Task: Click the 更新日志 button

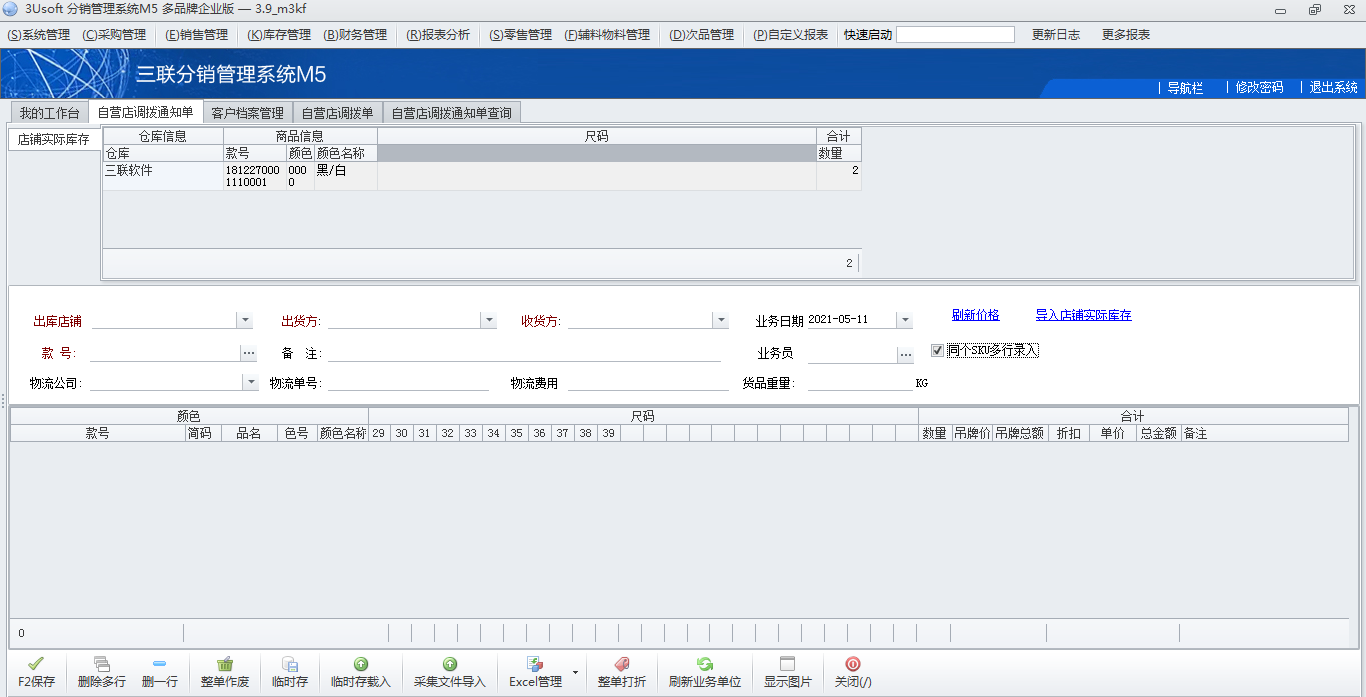Action: pos(1056,34)
